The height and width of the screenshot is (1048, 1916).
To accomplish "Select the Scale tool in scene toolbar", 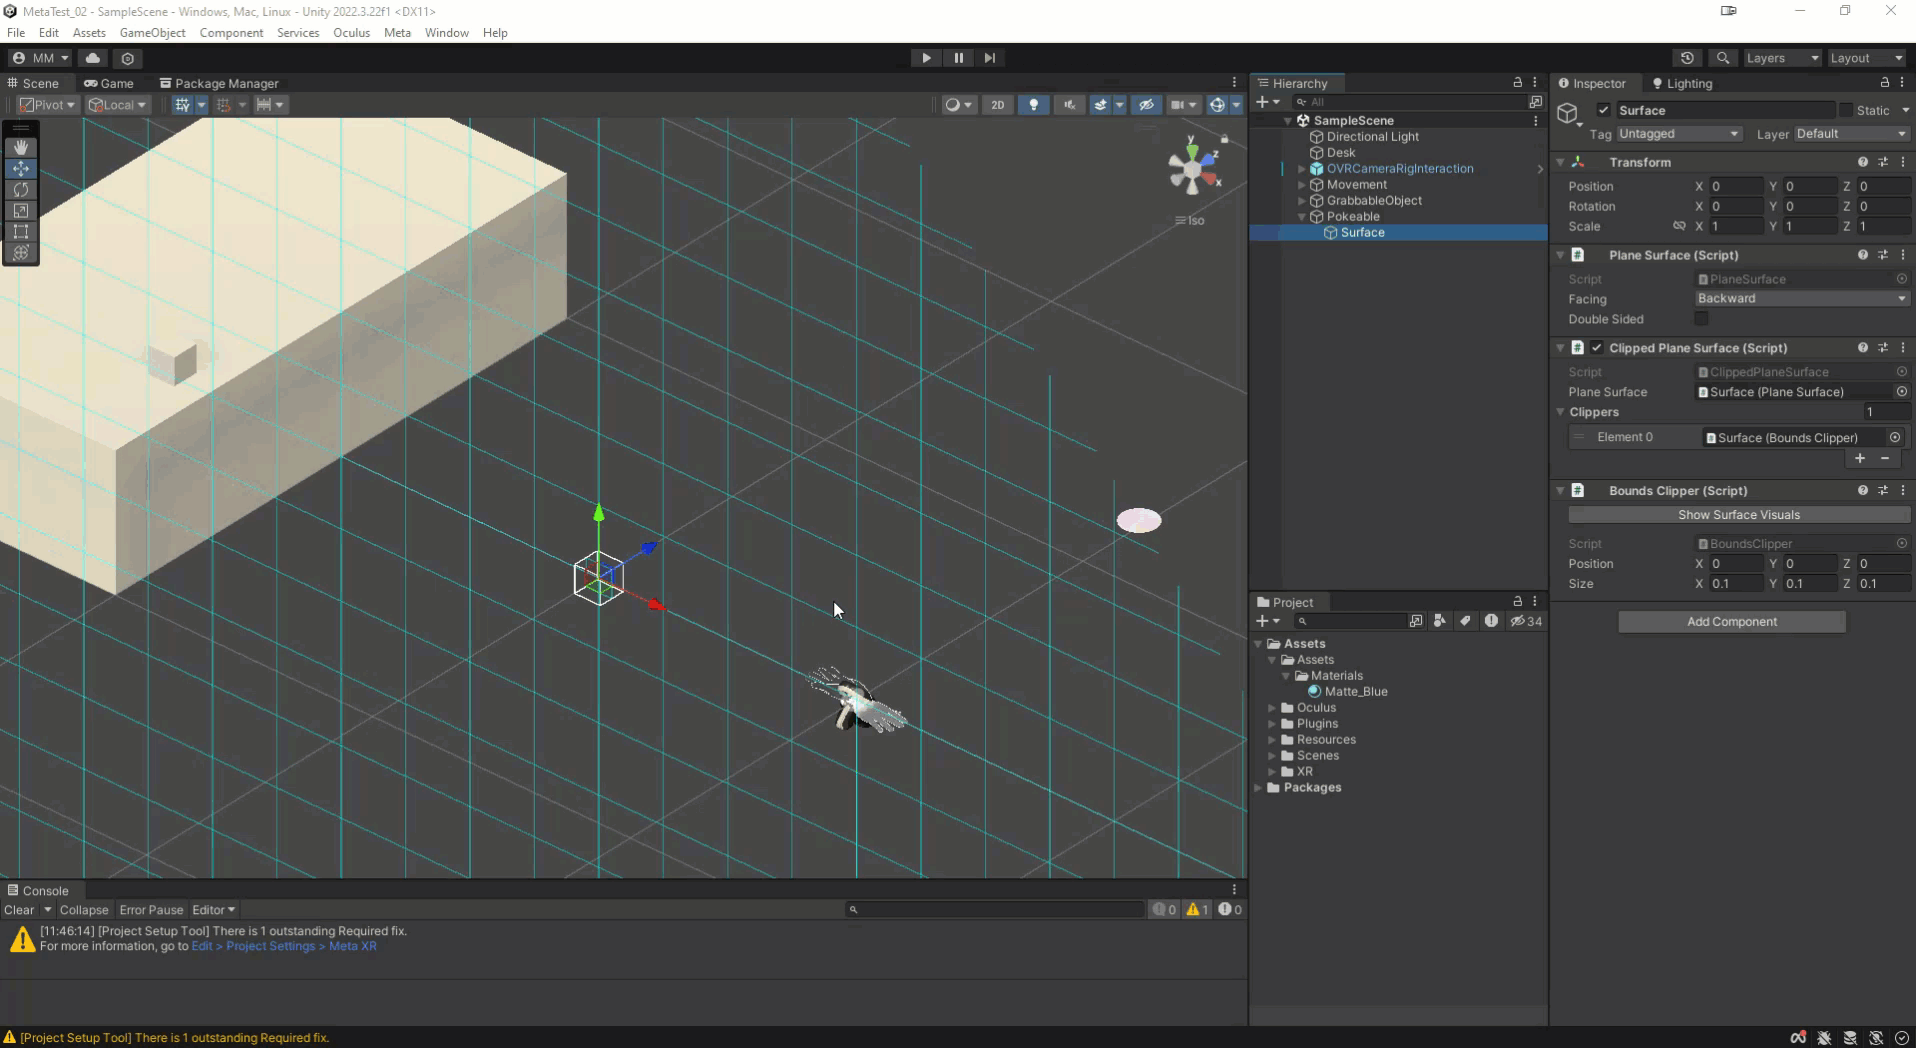I will [x=20, y=210].
